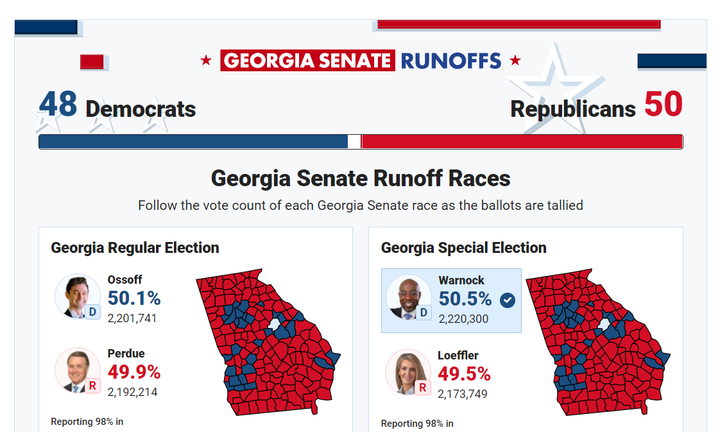Viewport: 720px width, 432px height.
Task: Click the Democrat 'D' badge on Ossoff
Action: point(93,312)
